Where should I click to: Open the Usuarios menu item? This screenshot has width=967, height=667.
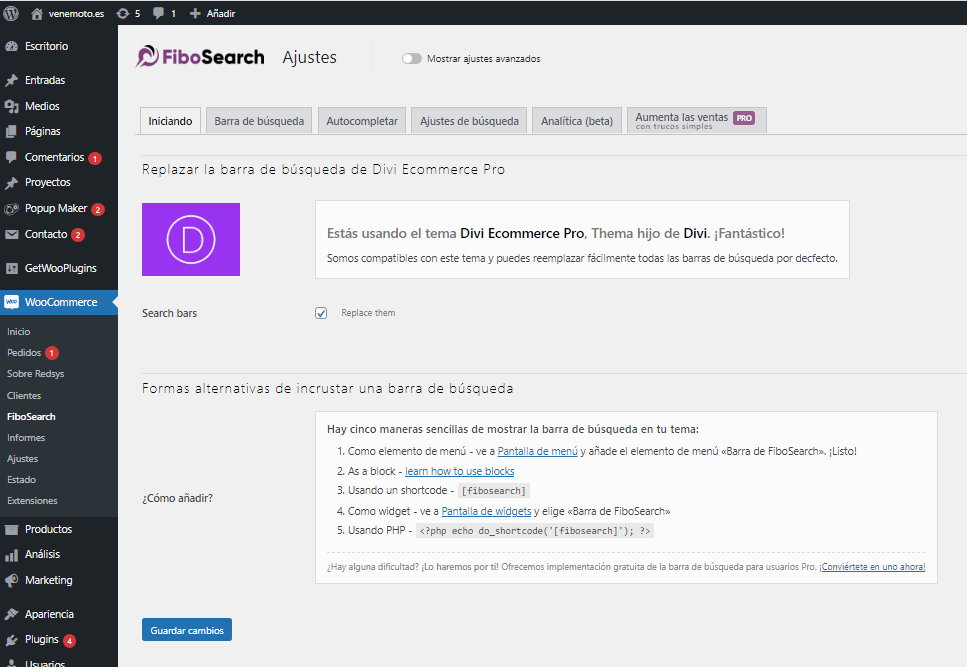pyautogui.click(x=44, y=663)
